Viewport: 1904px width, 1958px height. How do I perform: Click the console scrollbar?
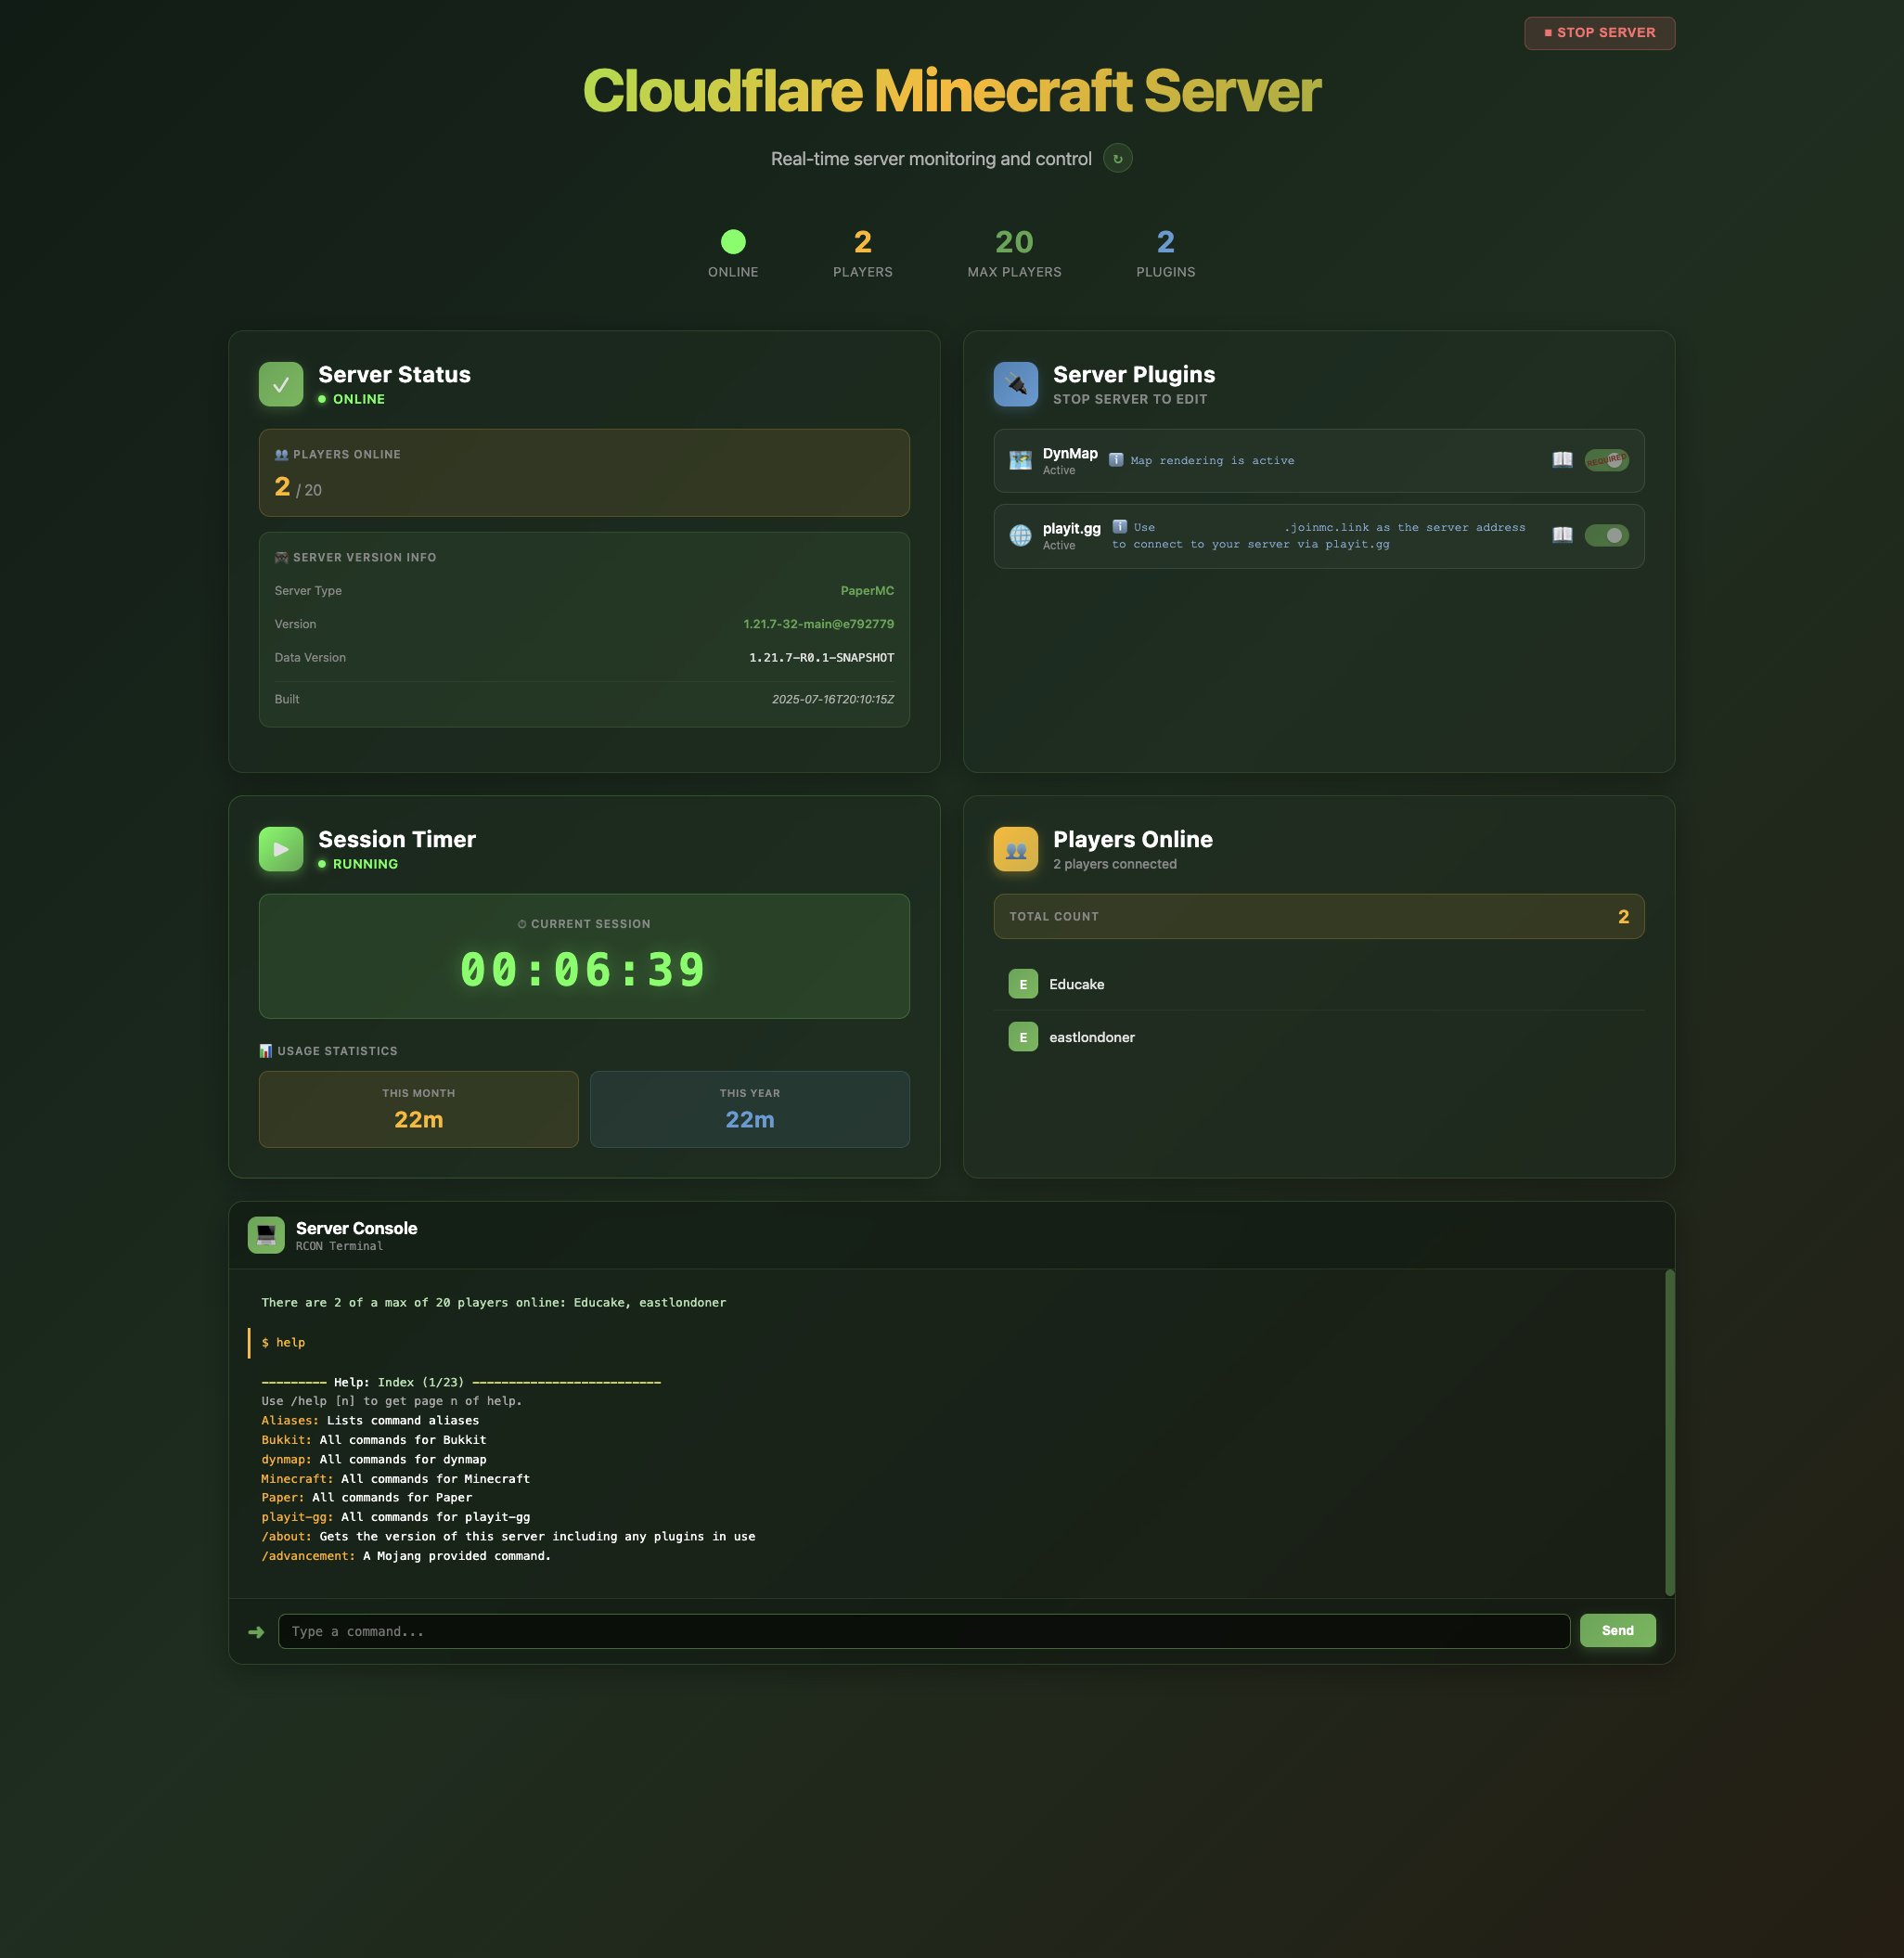[1669, 1432]
